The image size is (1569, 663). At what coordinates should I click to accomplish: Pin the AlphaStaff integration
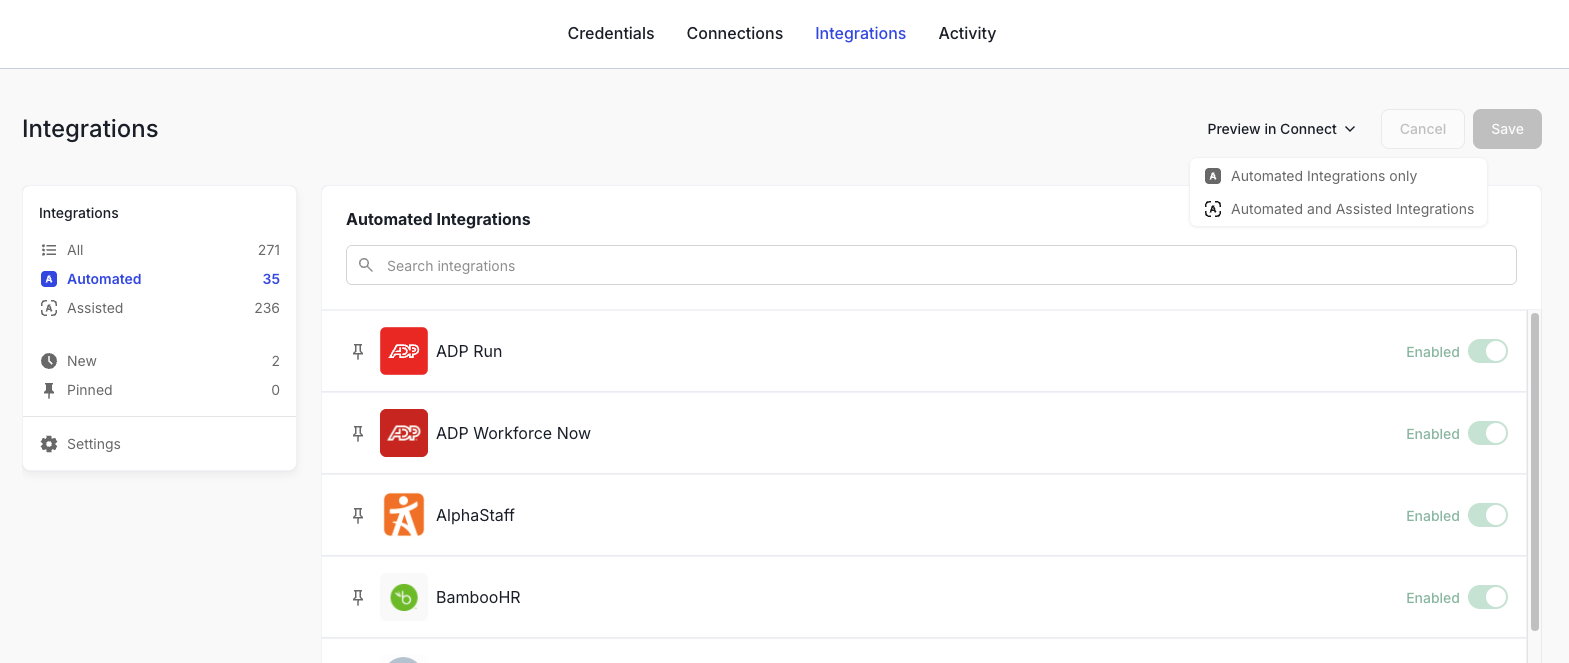click(x=358, y=515)
